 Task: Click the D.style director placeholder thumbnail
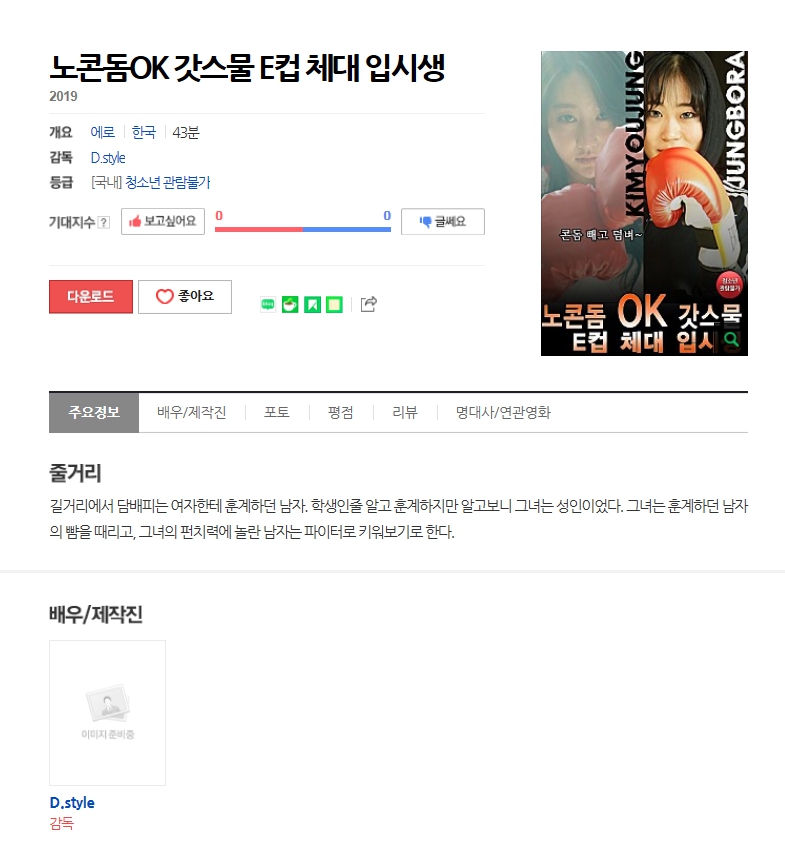[x=107, y=713]
